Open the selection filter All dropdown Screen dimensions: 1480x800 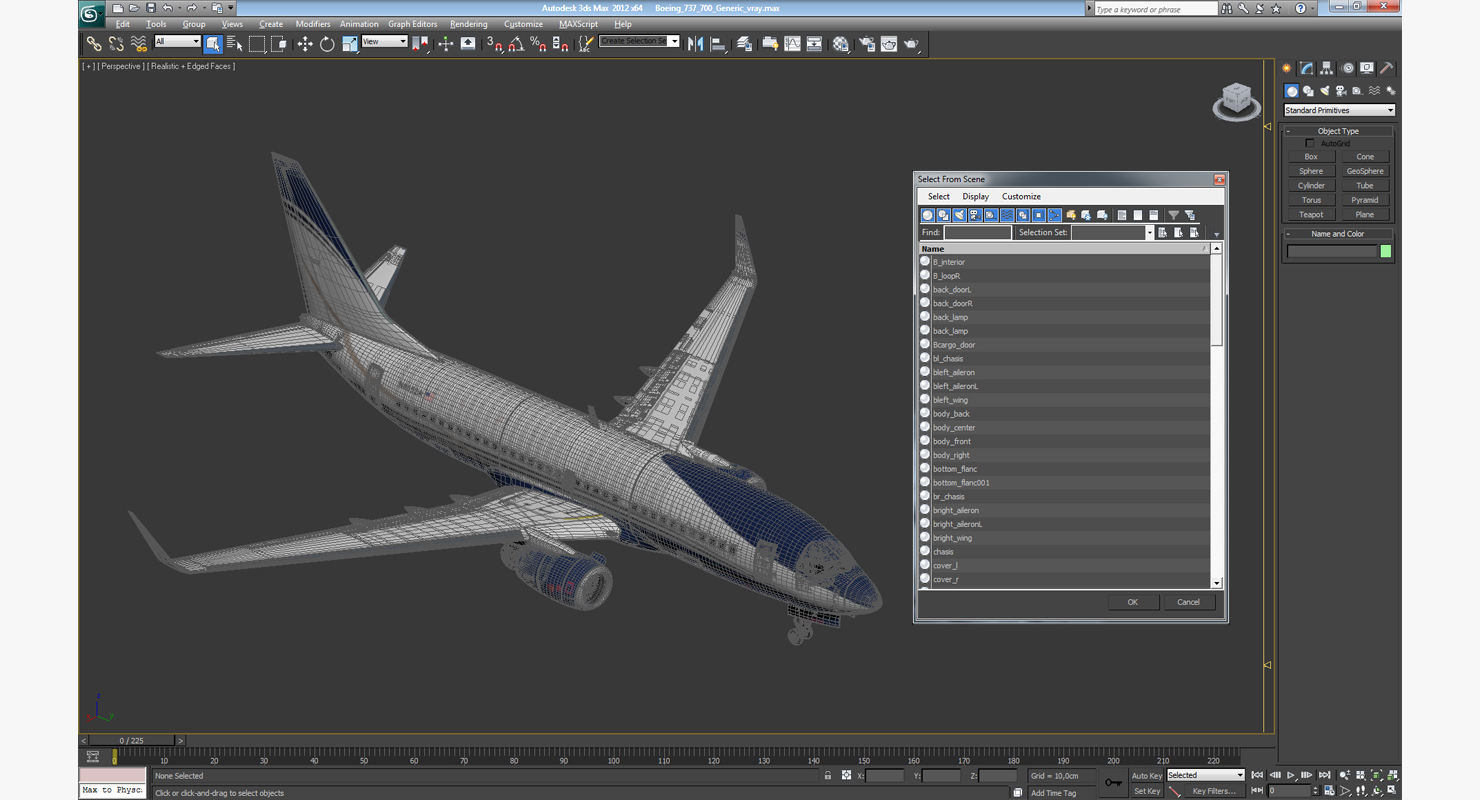click(x=177, y=41)
